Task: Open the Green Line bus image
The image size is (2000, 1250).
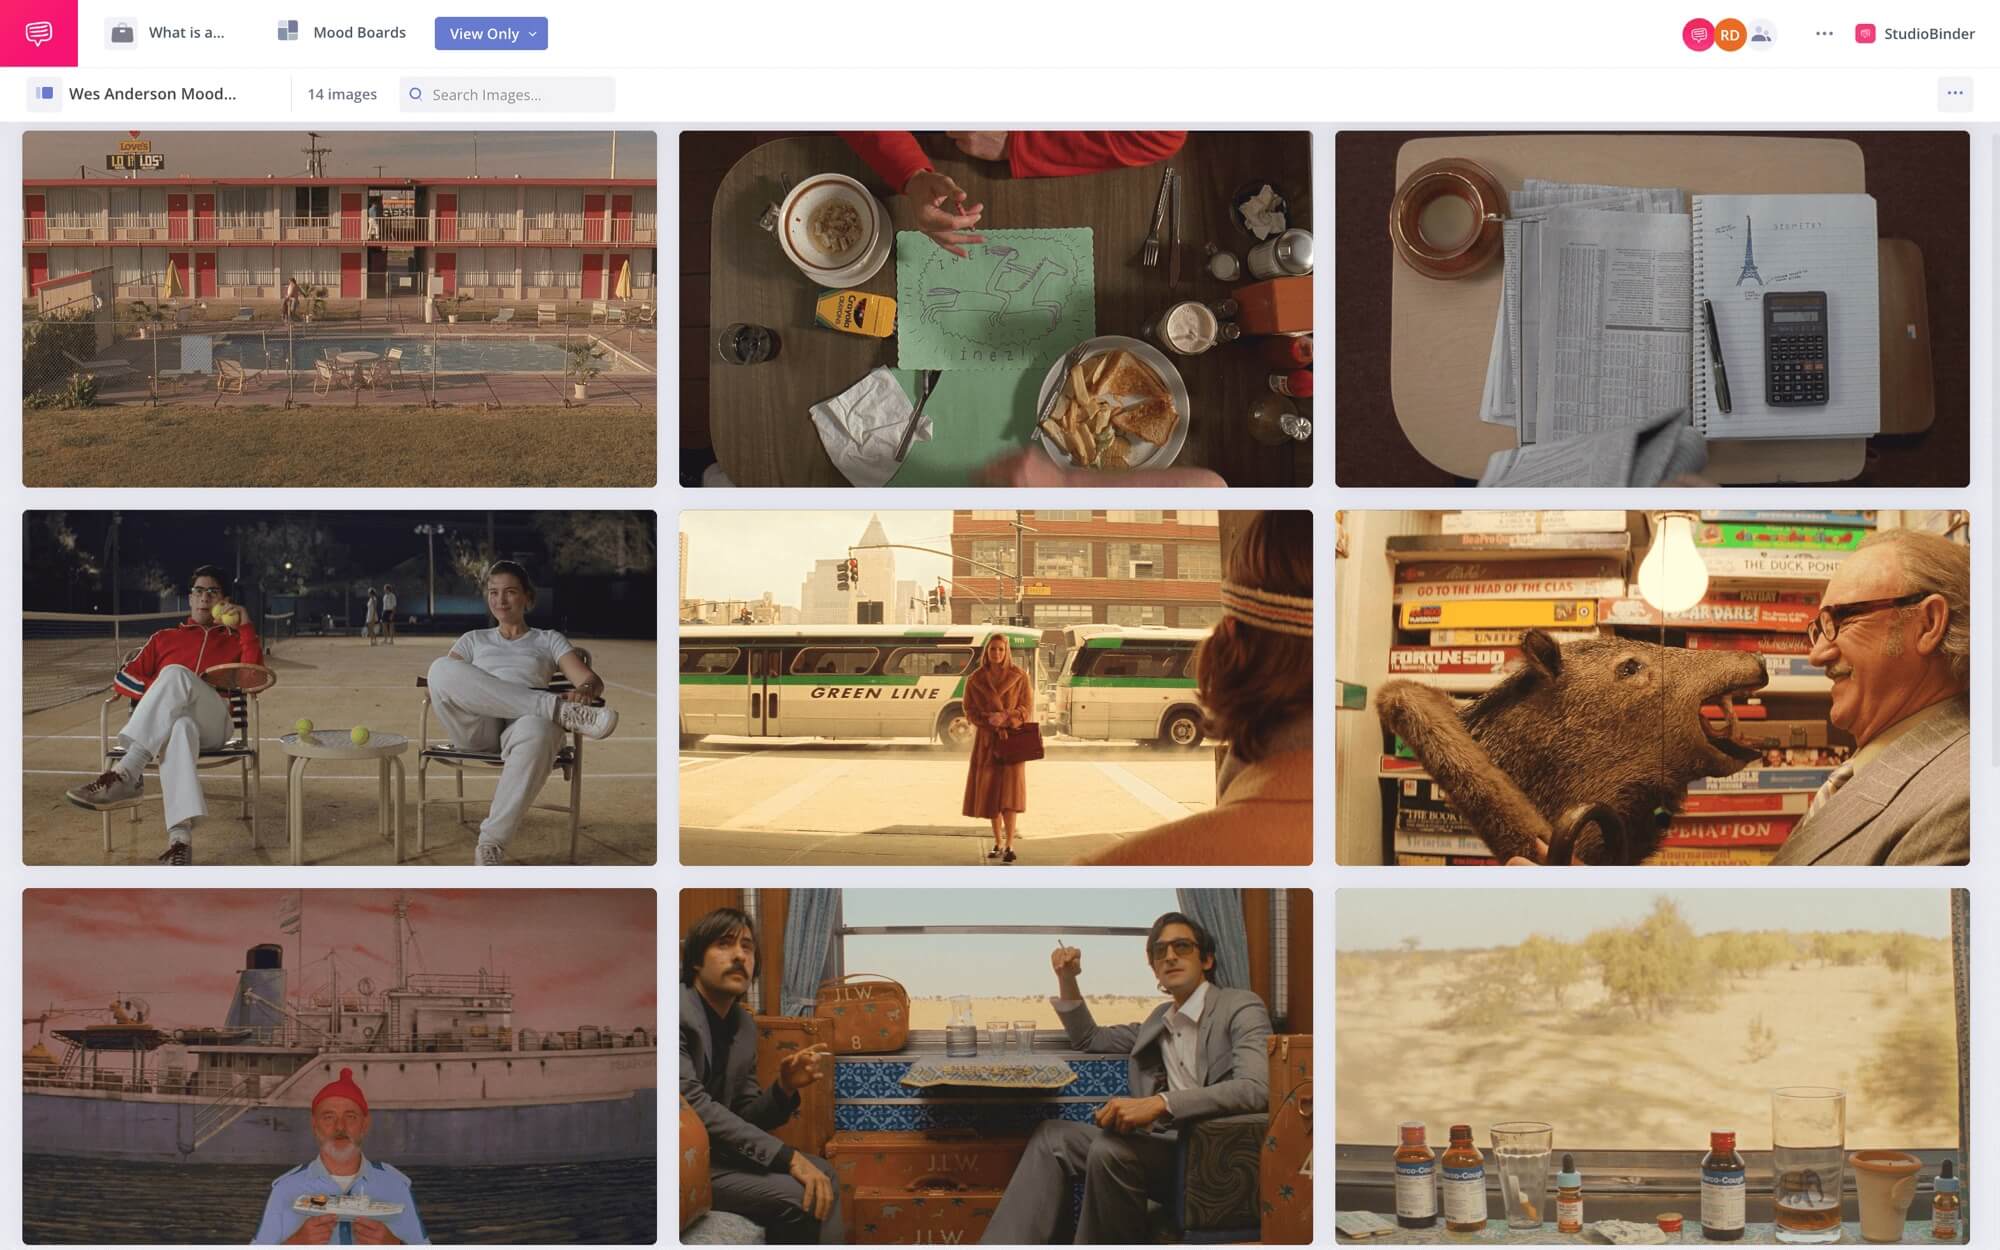Action: tap(996, 688)
